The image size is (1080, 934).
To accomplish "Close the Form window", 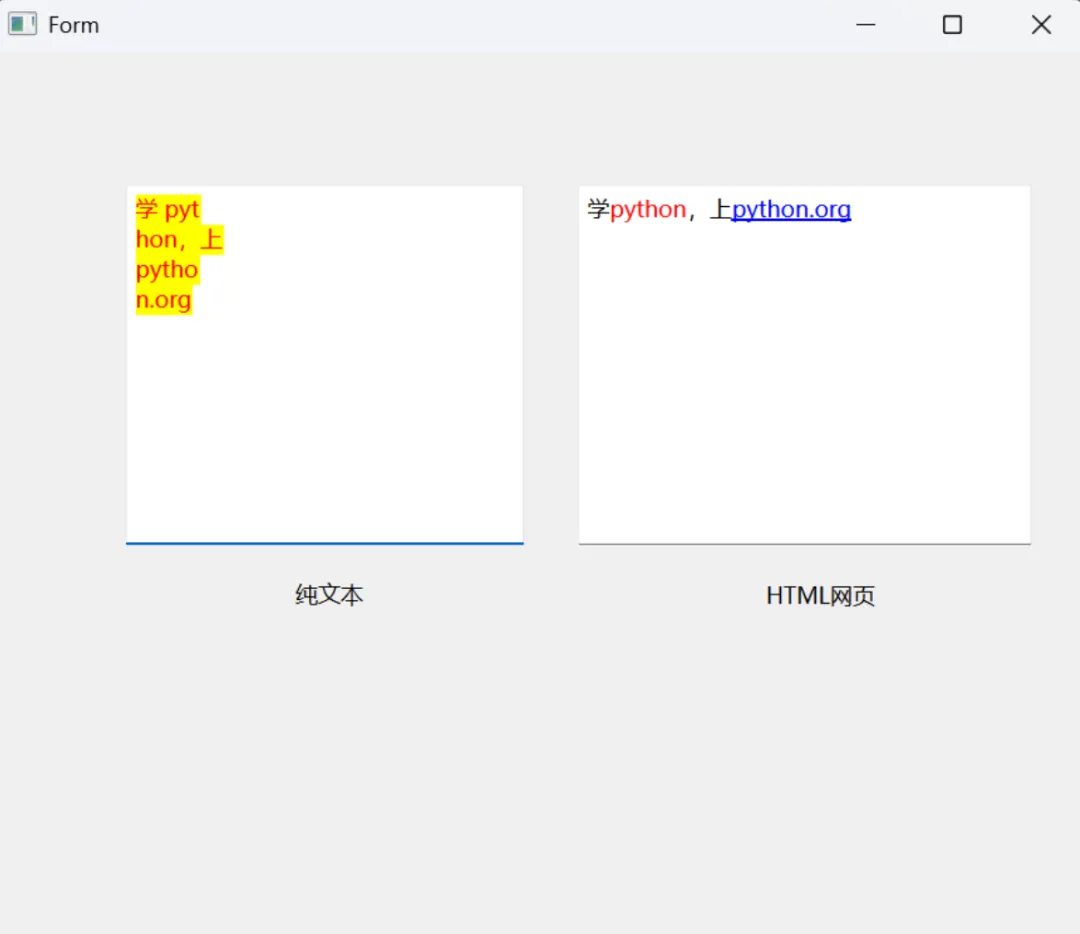I will tap(1041, 25).
